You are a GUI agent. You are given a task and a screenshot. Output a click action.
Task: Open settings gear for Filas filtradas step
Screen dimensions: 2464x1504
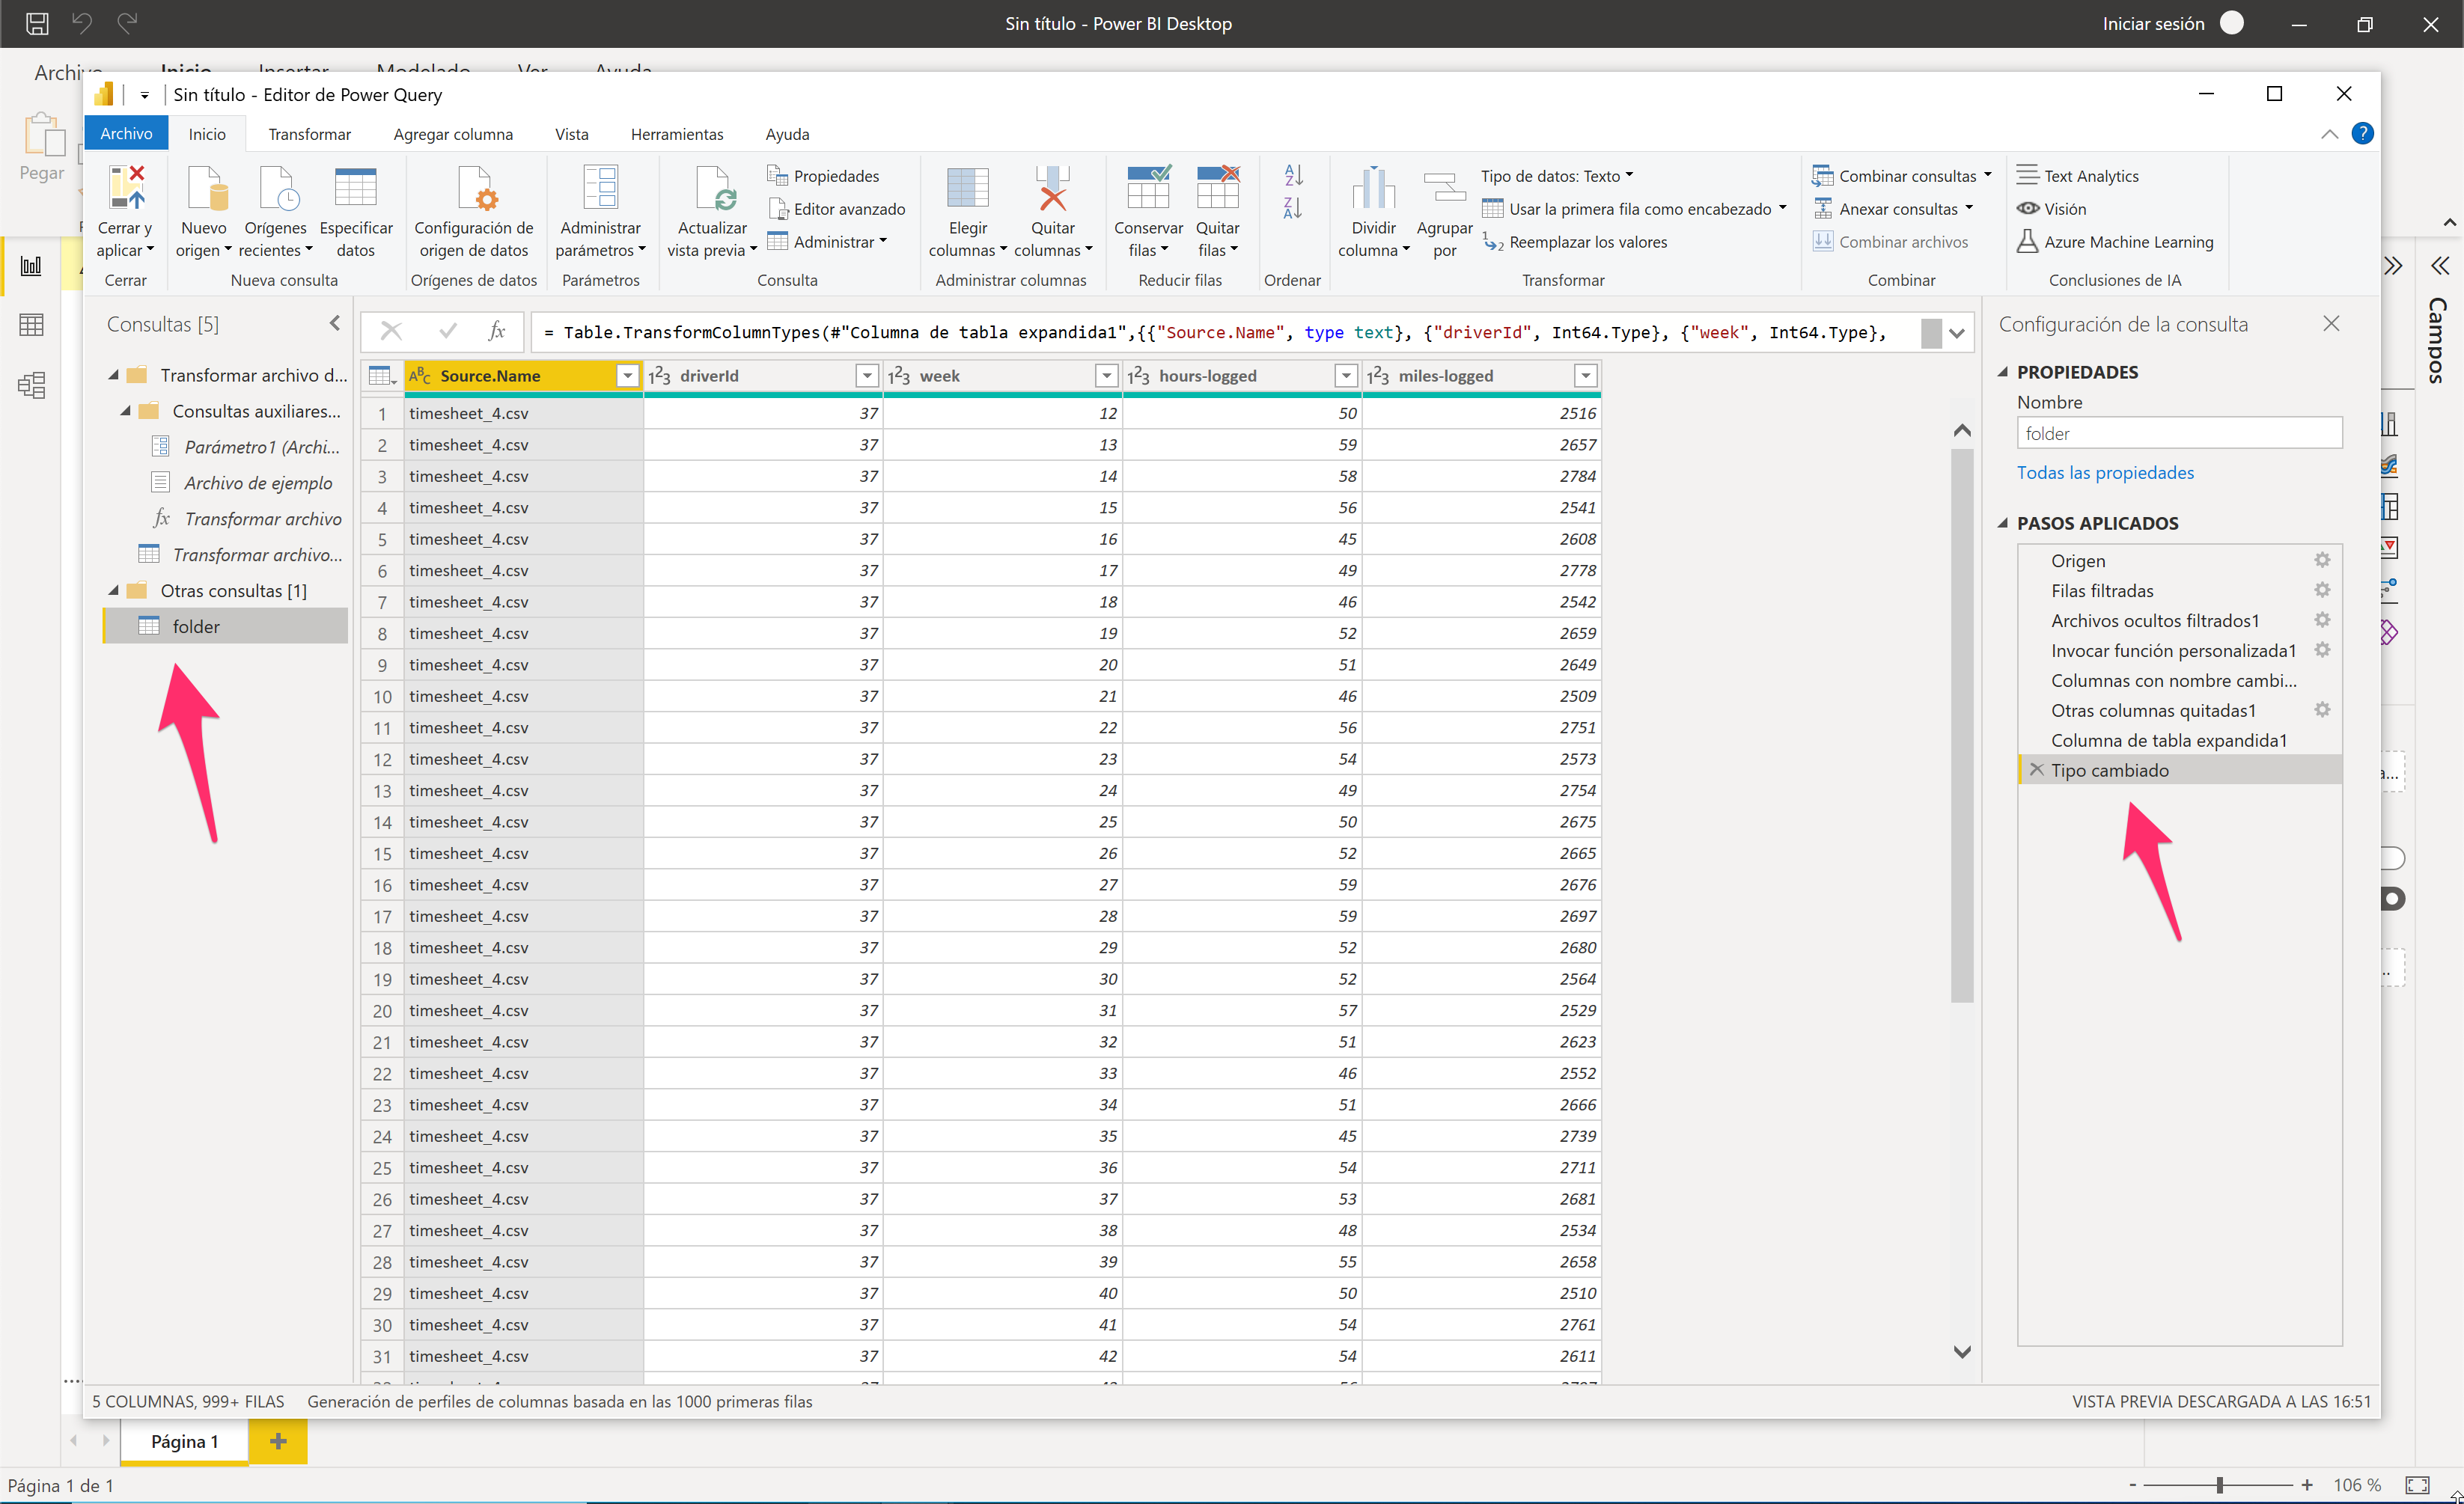[x=2322, y=591]
